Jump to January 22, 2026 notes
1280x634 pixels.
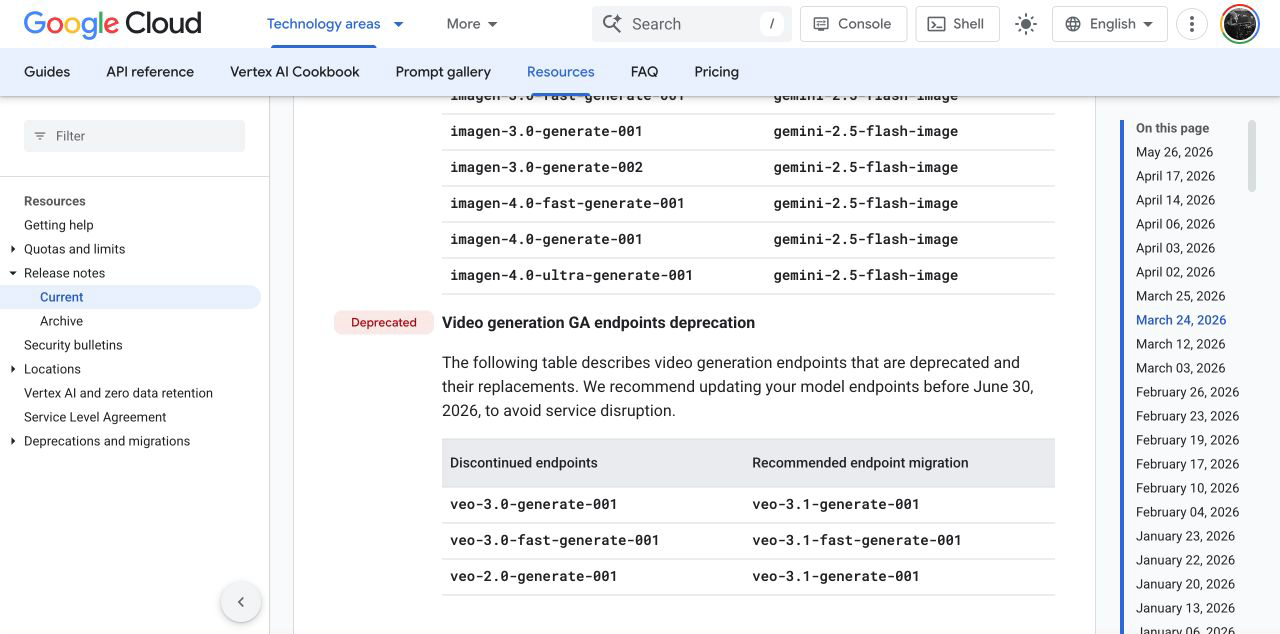[1186, 560]
